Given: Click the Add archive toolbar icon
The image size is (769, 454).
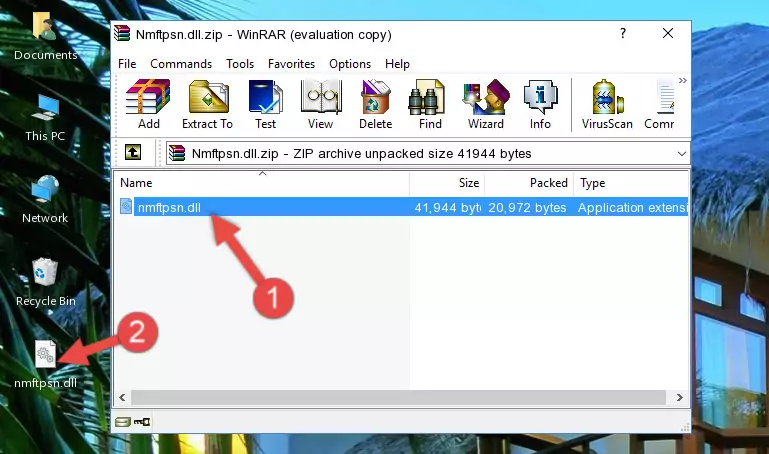Looking at the screenshot, I should [x=148, y=104].
